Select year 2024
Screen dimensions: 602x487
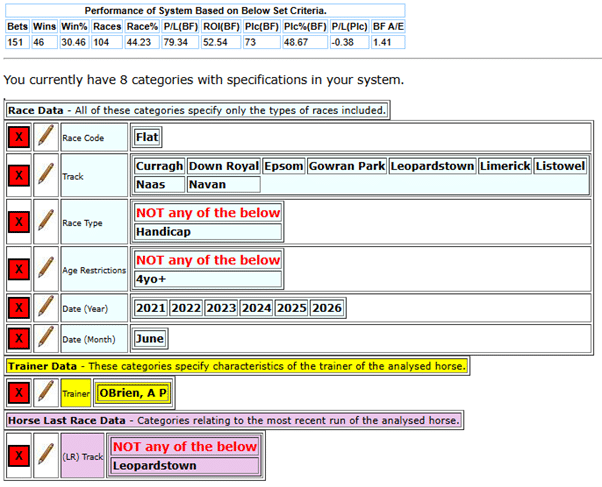[x=256, y=308]
